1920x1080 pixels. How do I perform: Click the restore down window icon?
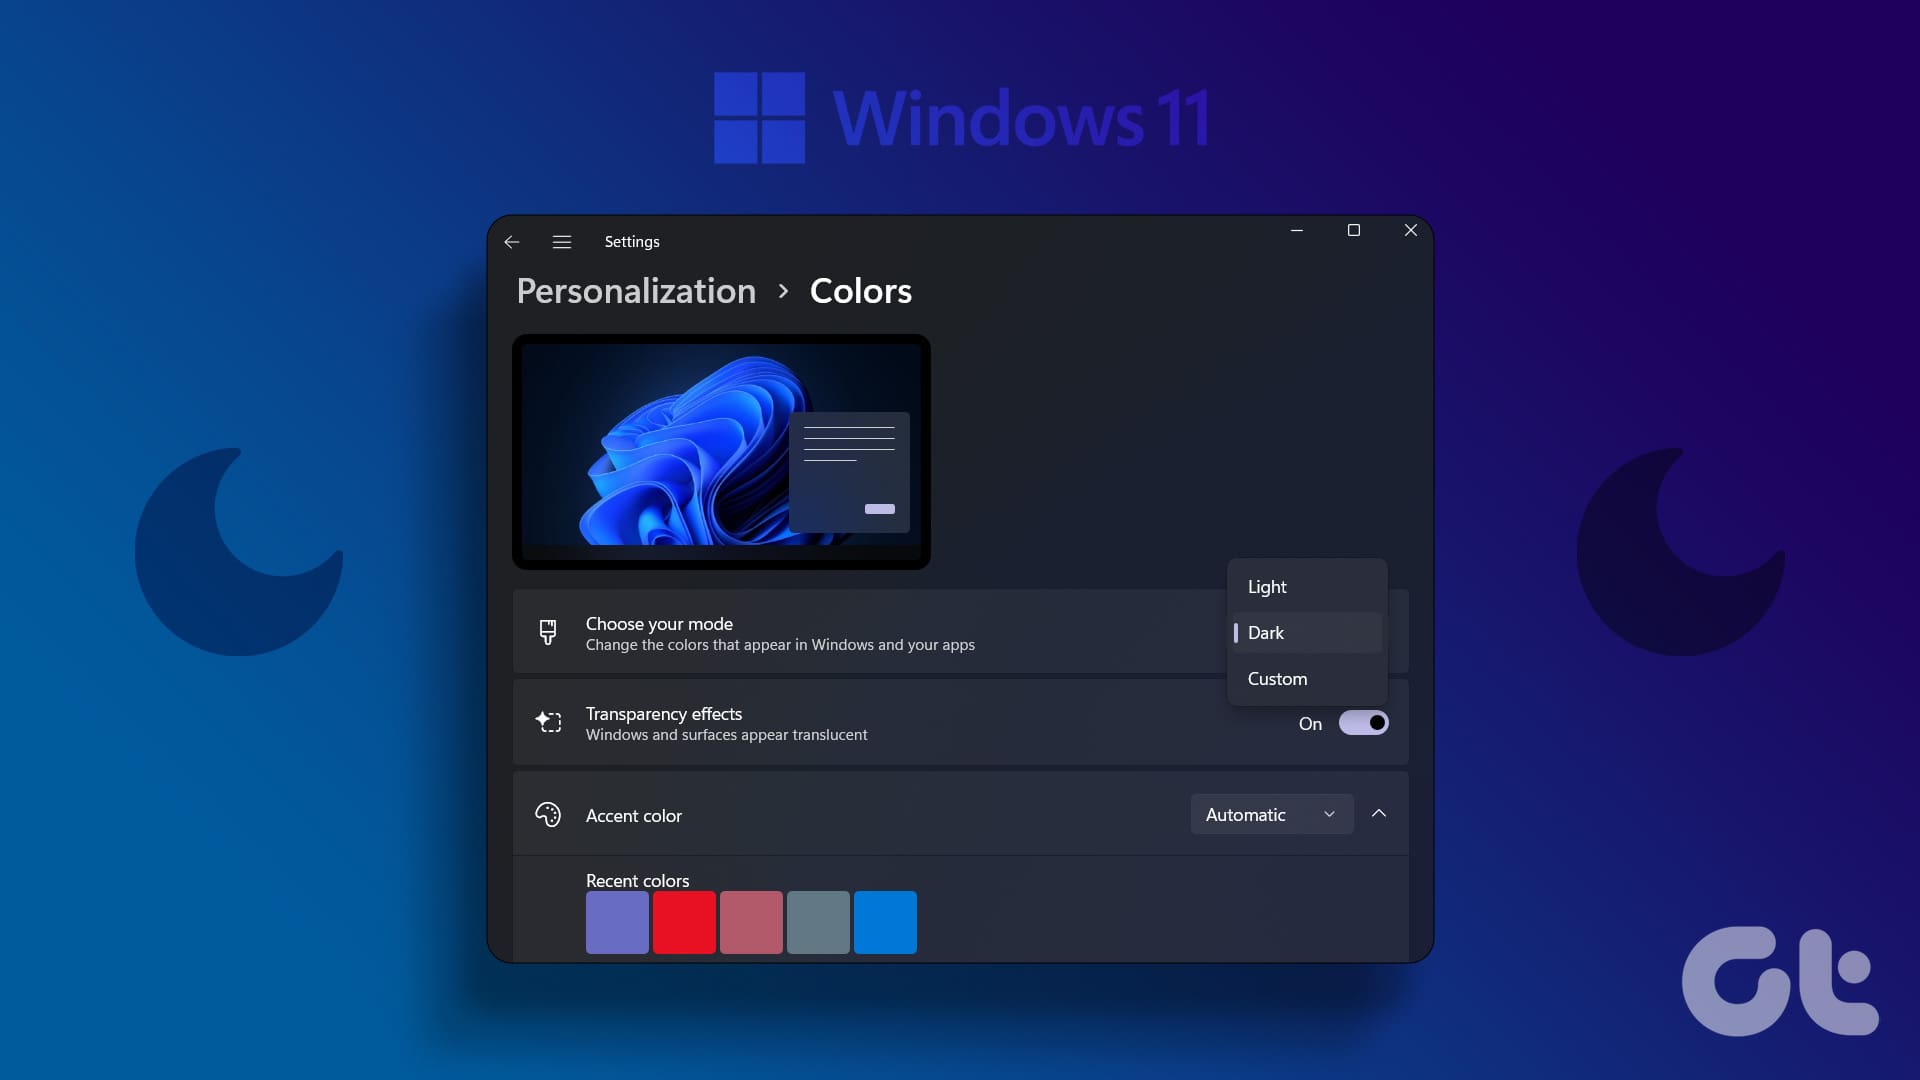click(x=1352, y=229)
